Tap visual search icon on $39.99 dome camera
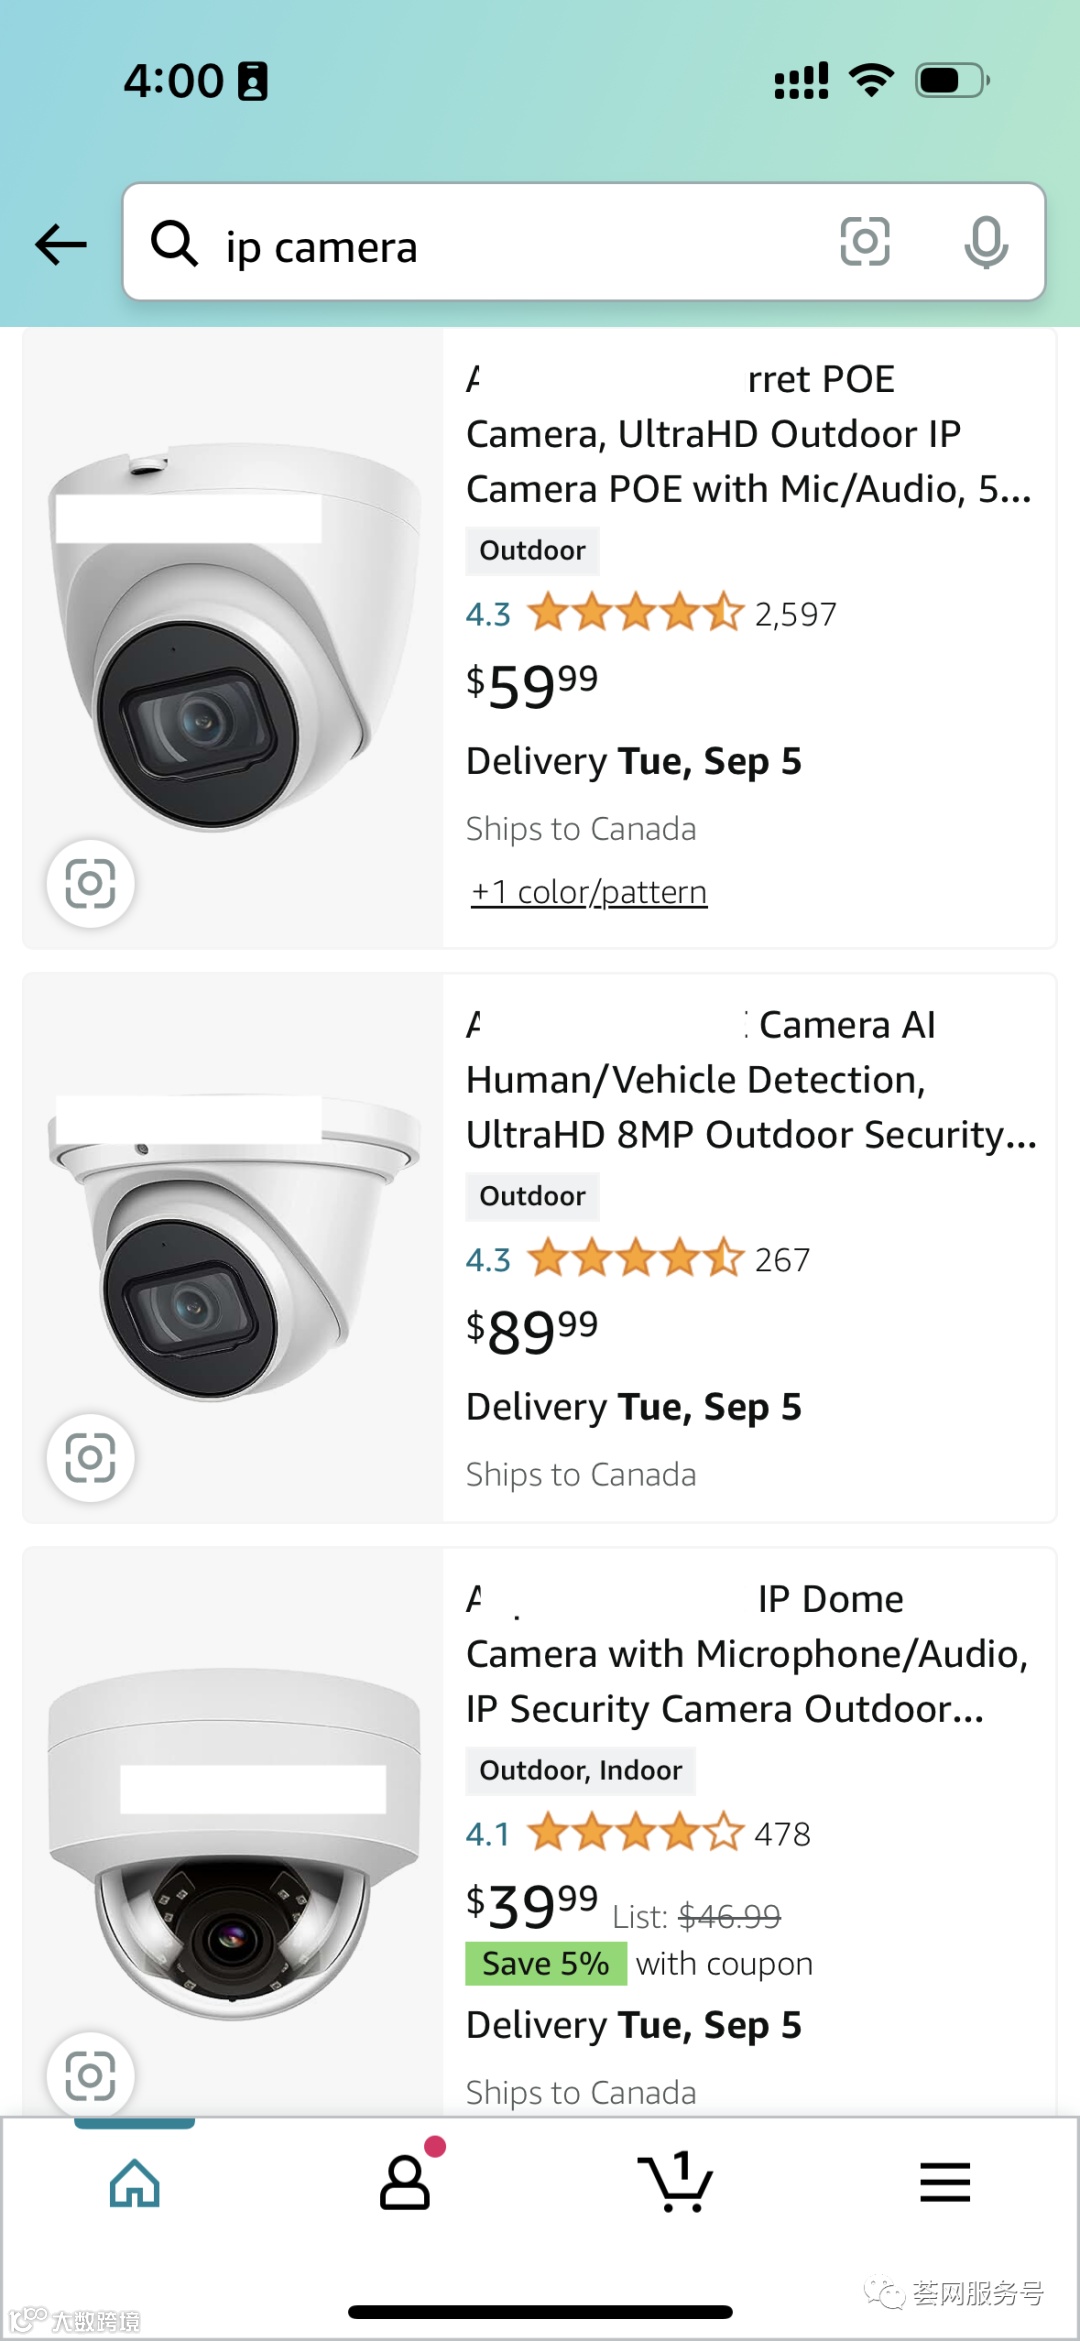The width and height of the screenshot is (1080, 2341). click(x=91, y=2076)
